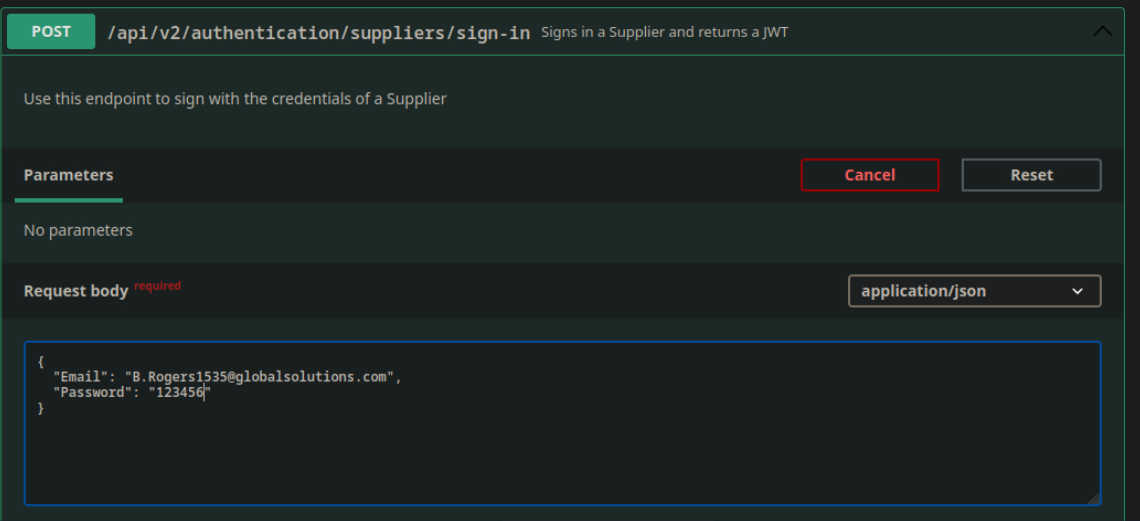The image size is (1140, 521).
Task: Click the 'No parameters' text
Action: 78,230
